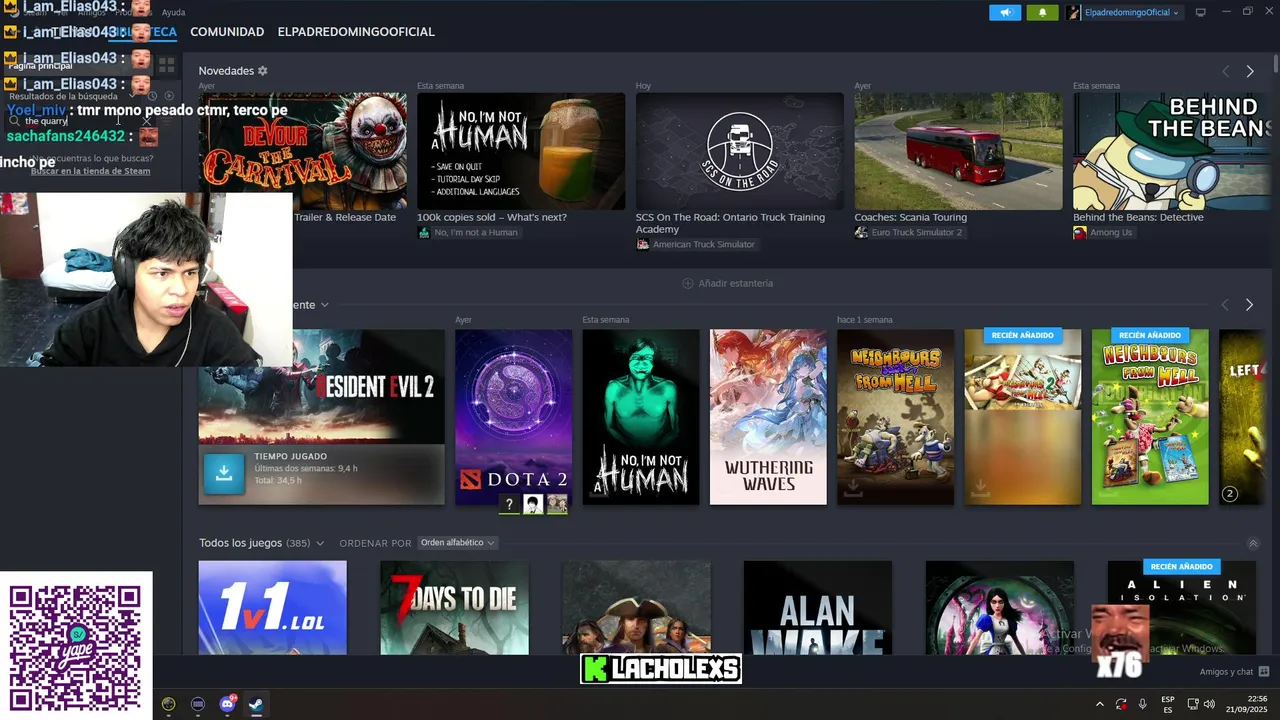Select No, I'm Not a Human cover in shelf

[x=641, y=417]
